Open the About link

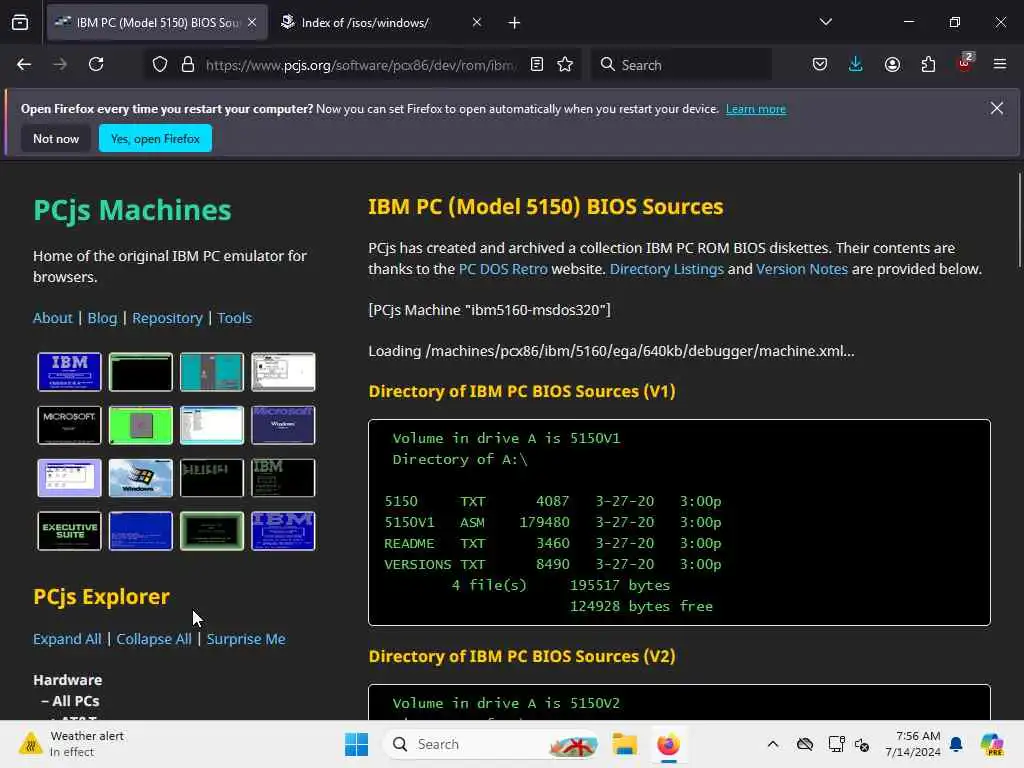[x=53, y=318]
